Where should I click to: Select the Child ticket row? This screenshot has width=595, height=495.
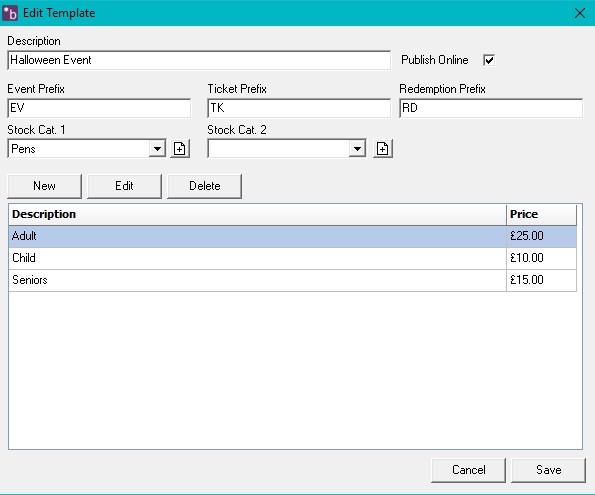tap(293, 259)
